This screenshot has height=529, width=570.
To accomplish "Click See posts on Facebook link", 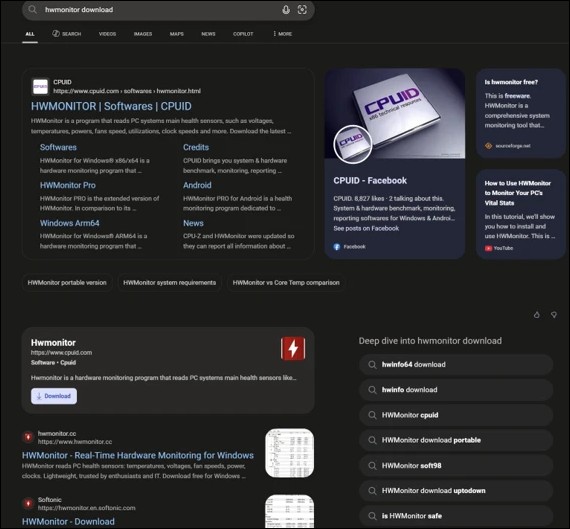I will [366, 228].
